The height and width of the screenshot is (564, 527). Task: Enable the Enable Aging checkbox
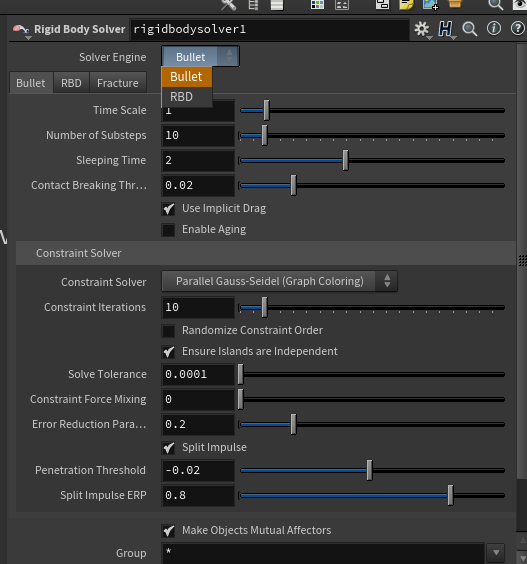(168, 230)
